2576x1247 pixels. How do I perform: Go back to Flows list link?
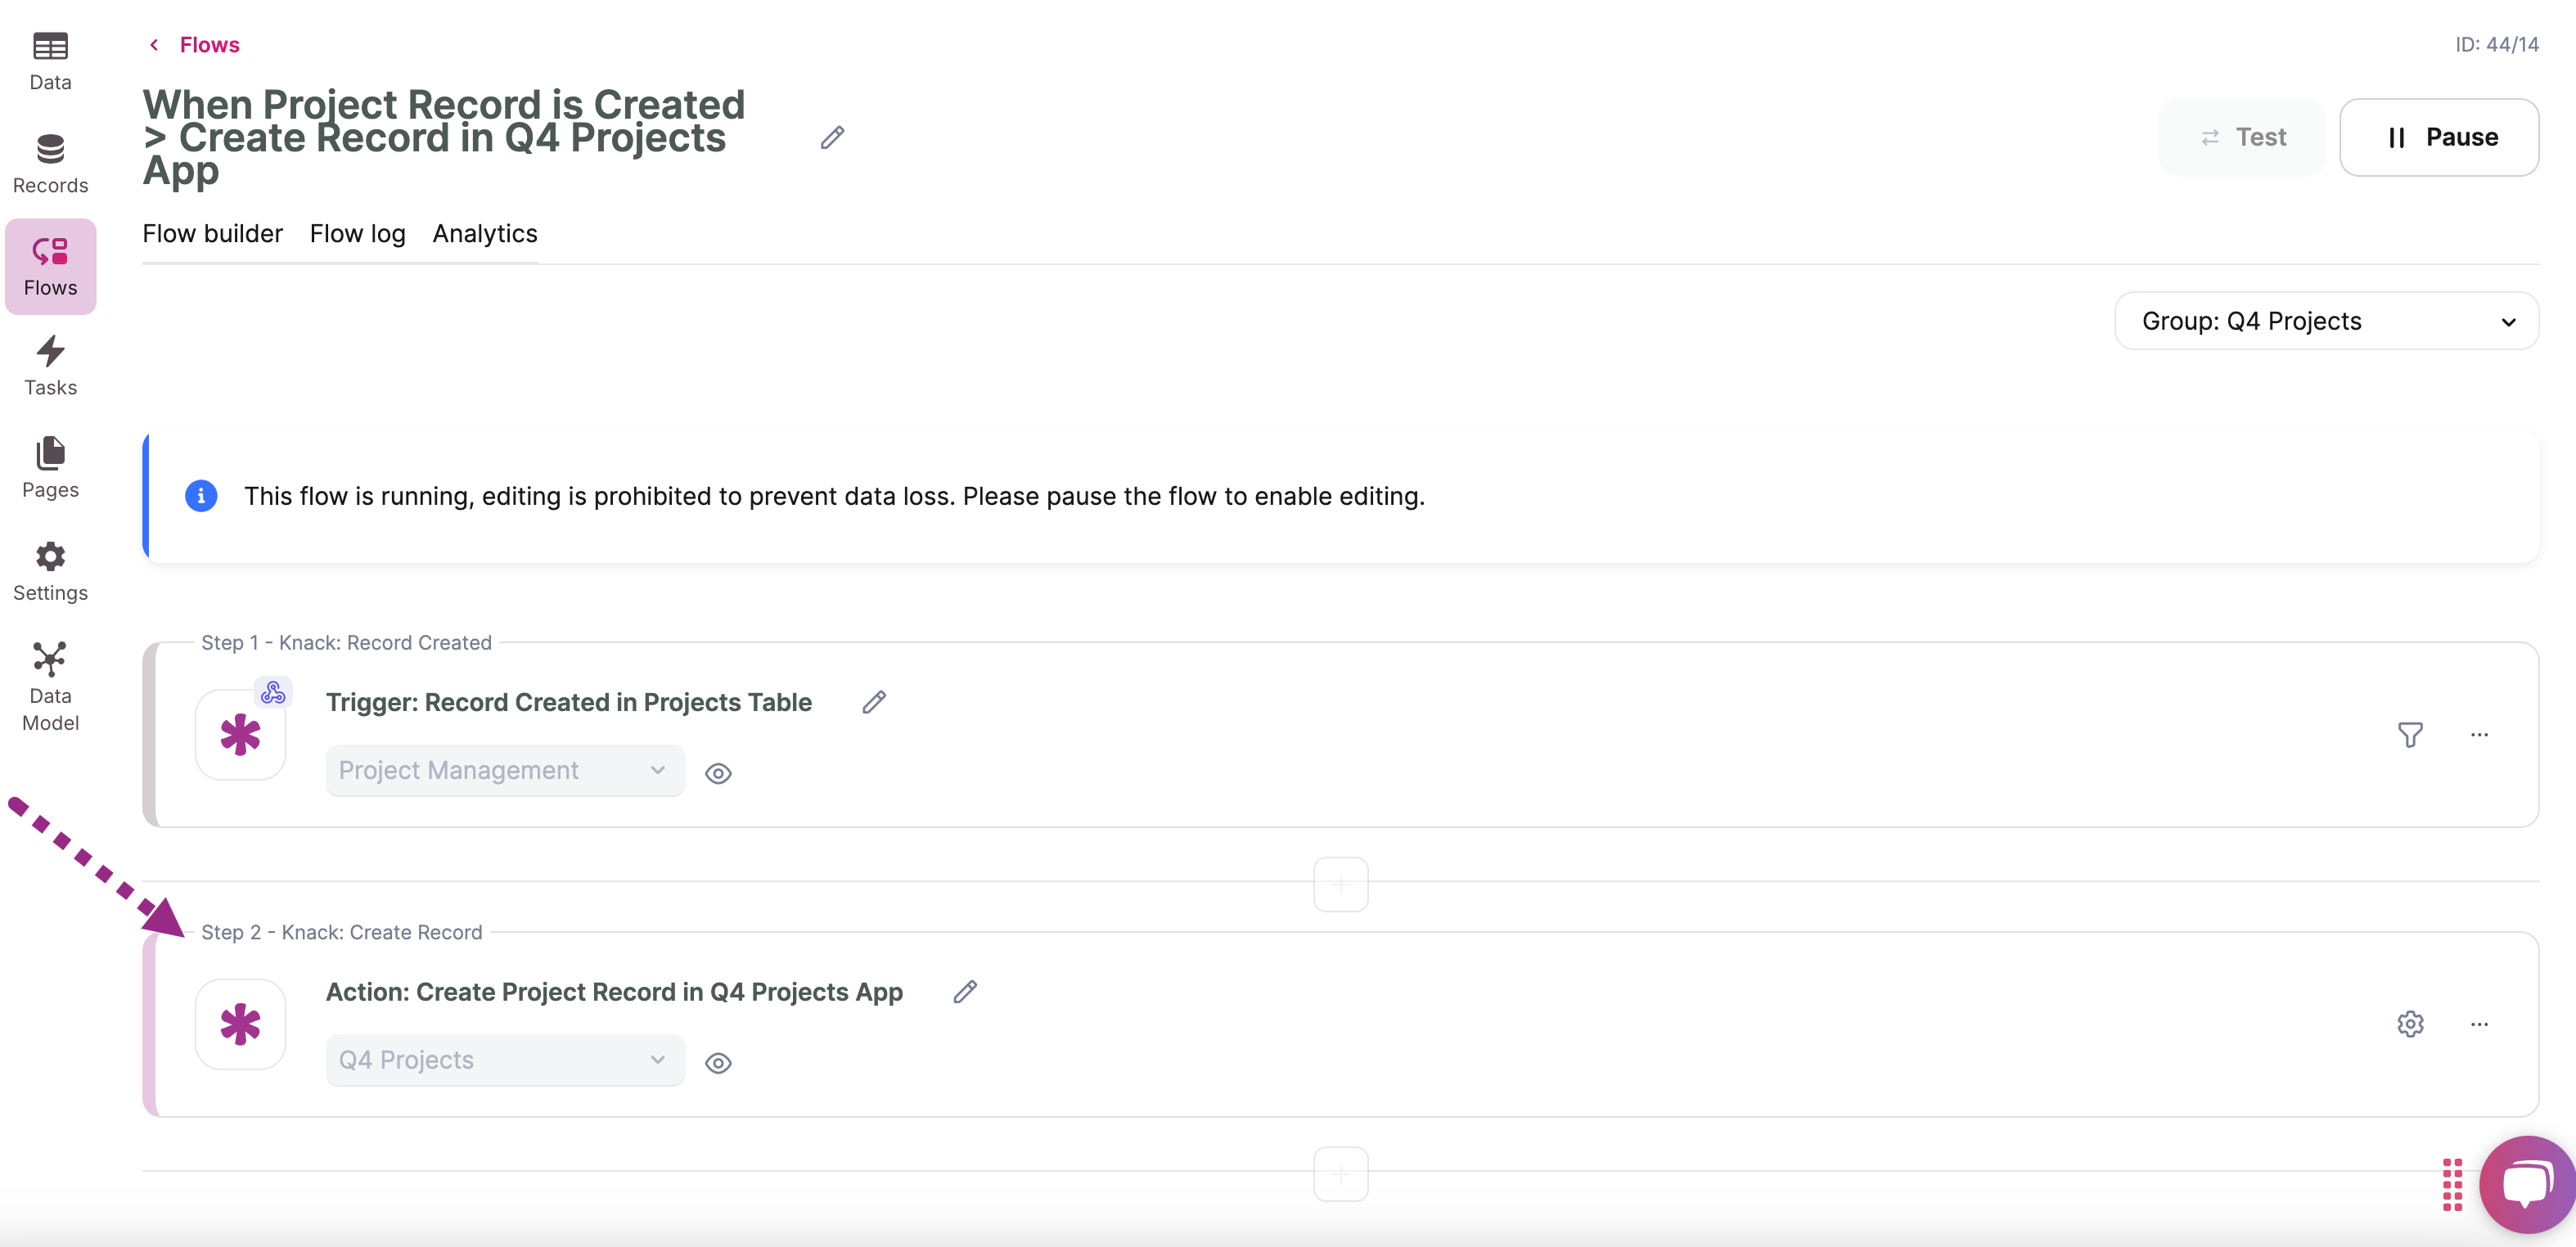pos(208,45)
